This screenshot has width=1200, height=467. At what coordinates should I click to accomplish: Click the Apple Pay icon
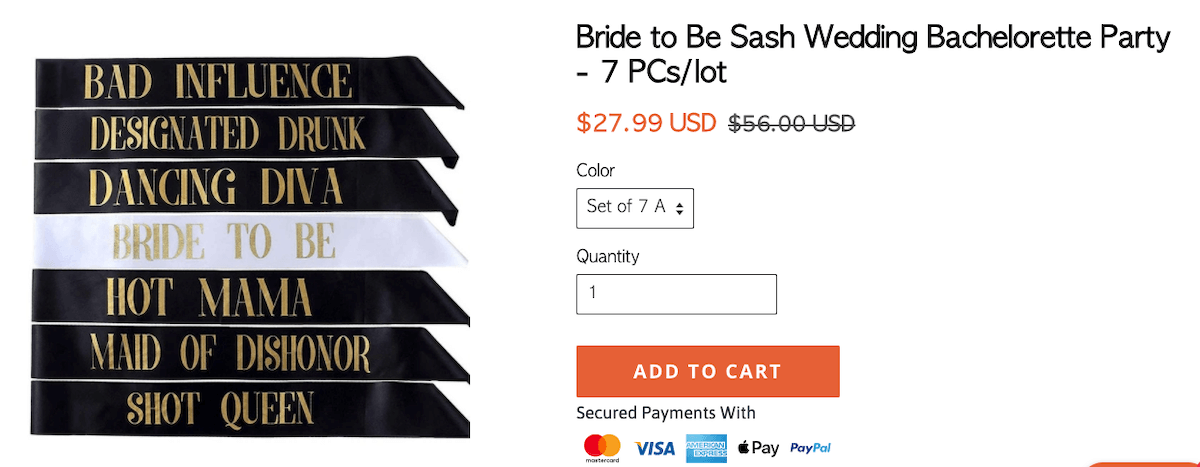pyautogui.click(x=758, y=448)
